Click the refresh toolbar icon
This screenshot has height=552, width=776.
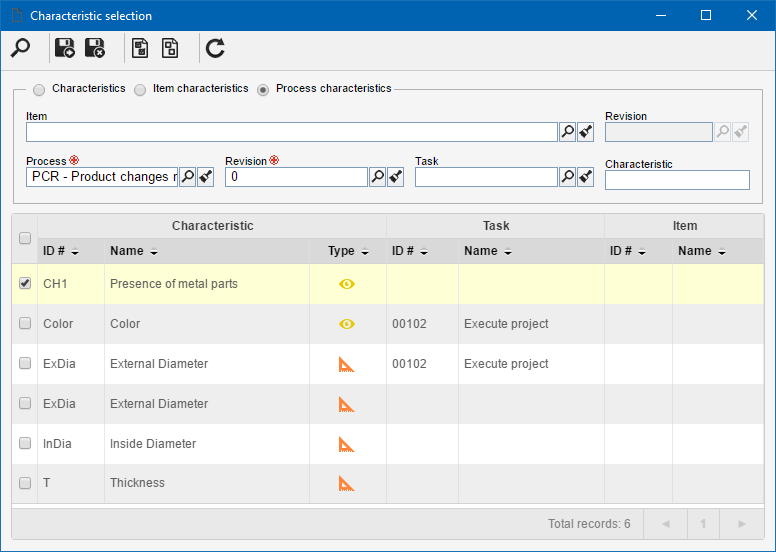tap(215, 48)
